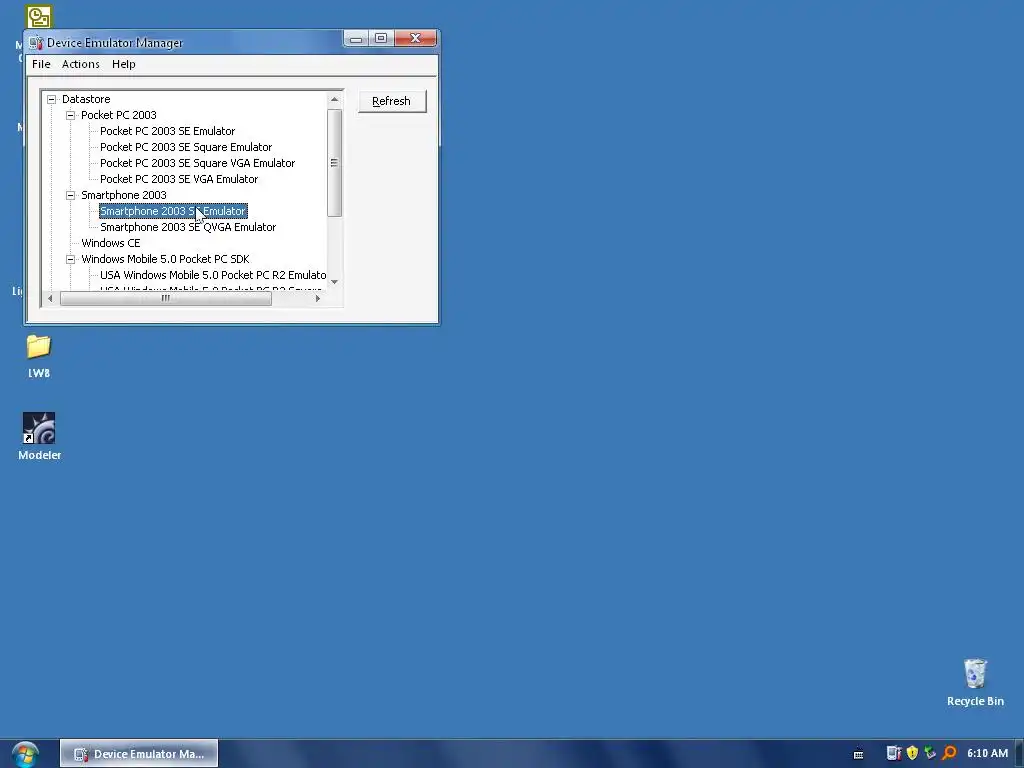Collapse the Datastore tree node

[x=51, y=99]
